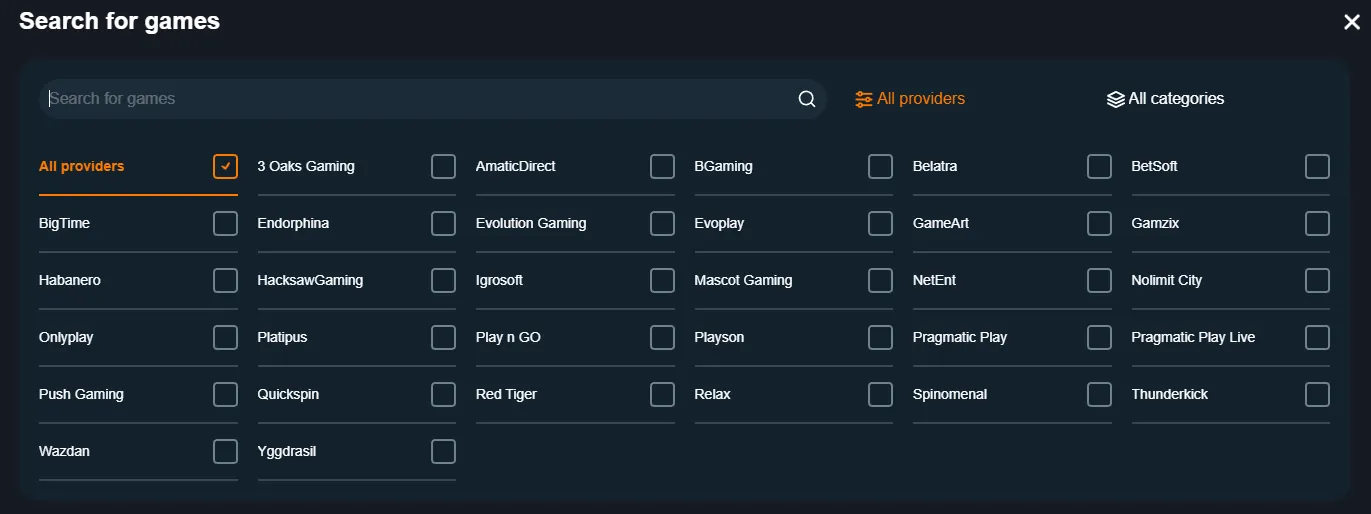Enable the Evolution Gaming checkbox
The image size is (1371, 514).
point(662,223)
